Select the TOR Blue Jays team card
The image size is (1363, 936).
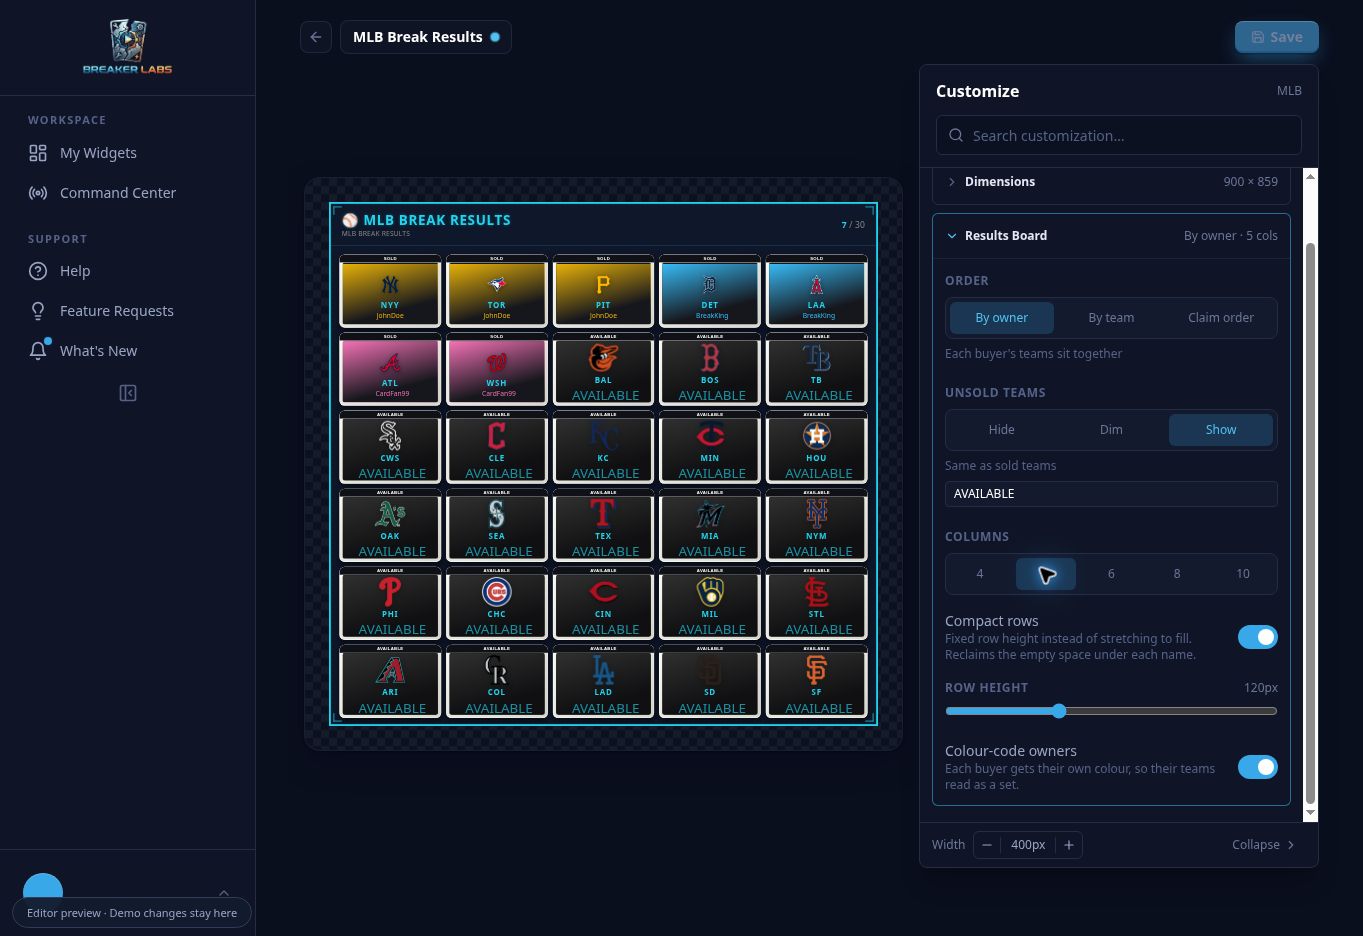click(497, 290)
